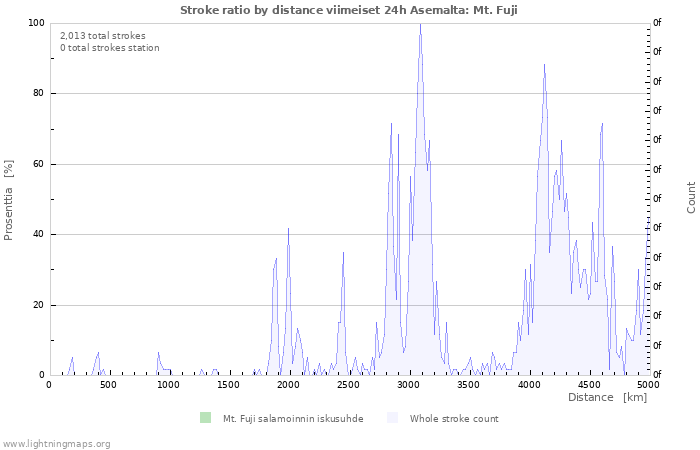This screenshot has height=450, width=700.
Task: Select the x-axis tick label 1500
Action: pos(228,385)
